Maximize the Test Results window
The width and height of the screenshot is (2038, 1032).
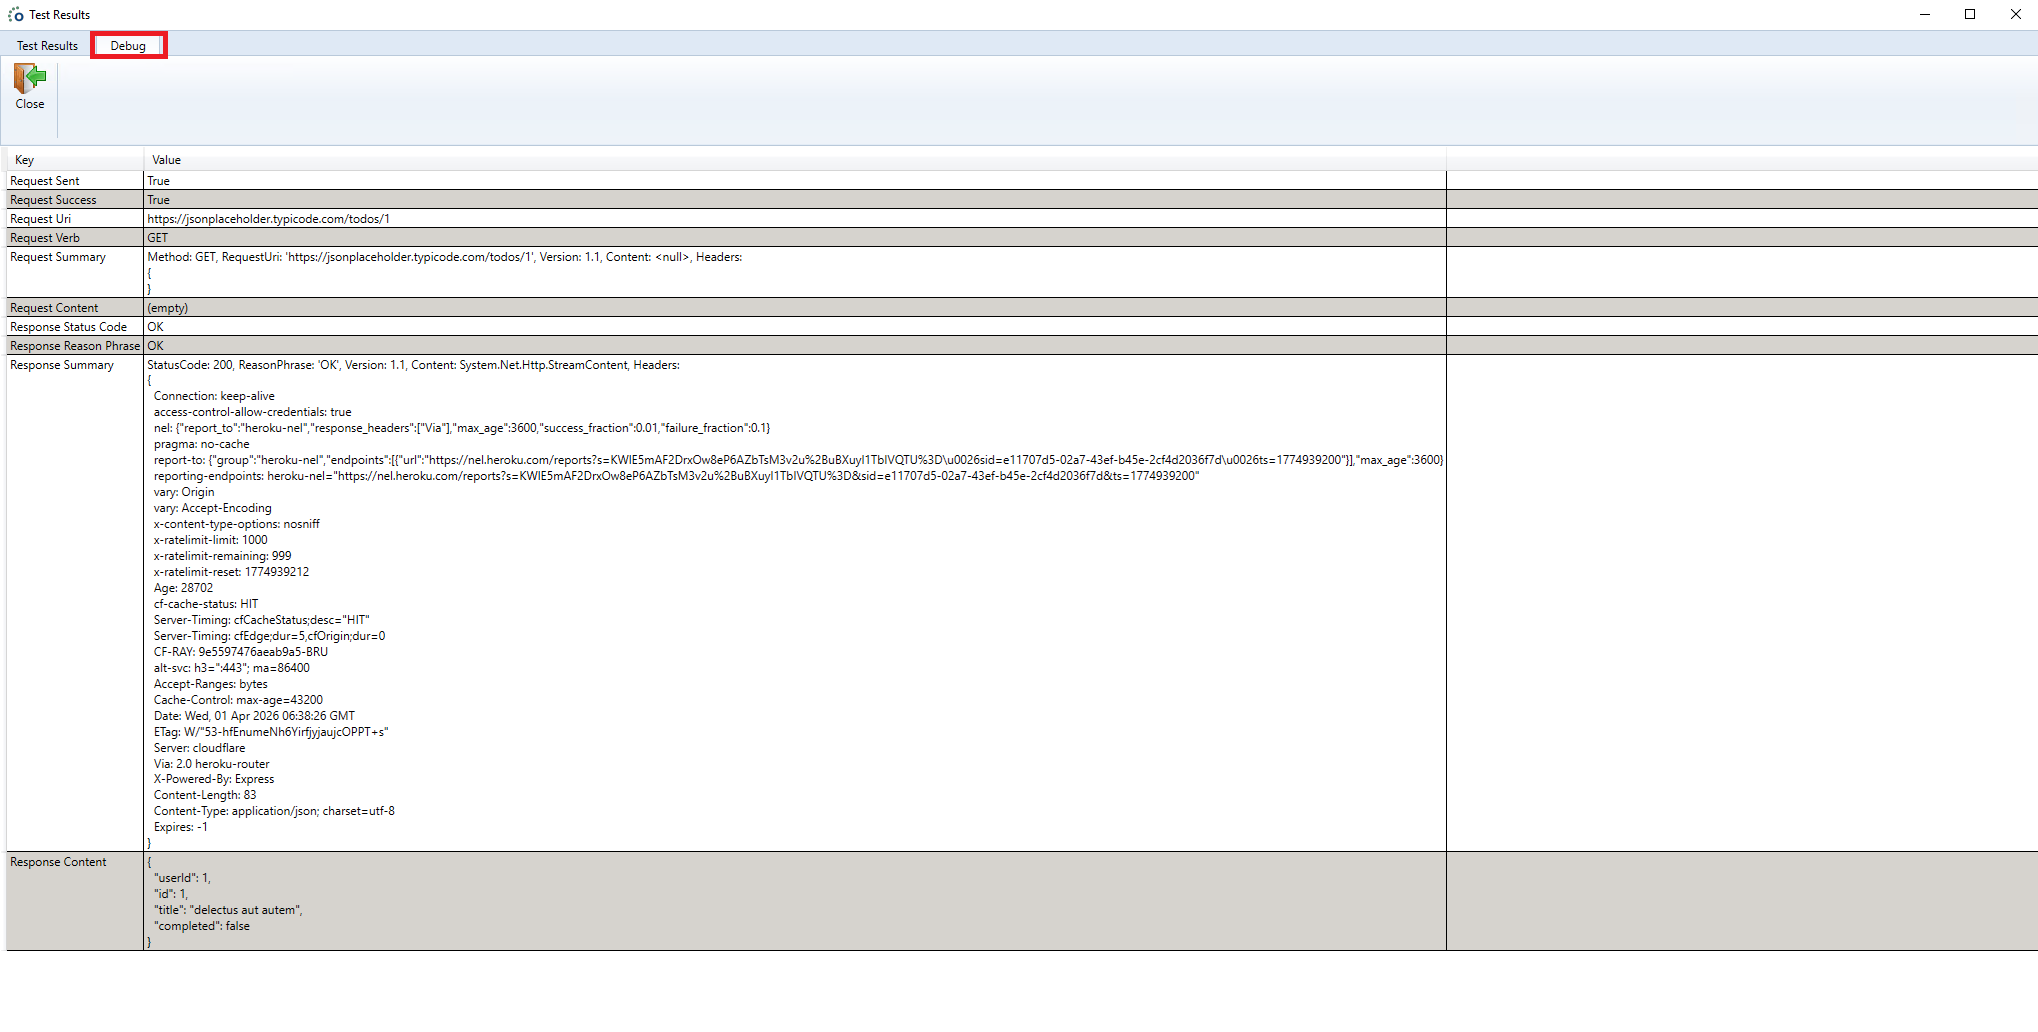[1970, 14]
